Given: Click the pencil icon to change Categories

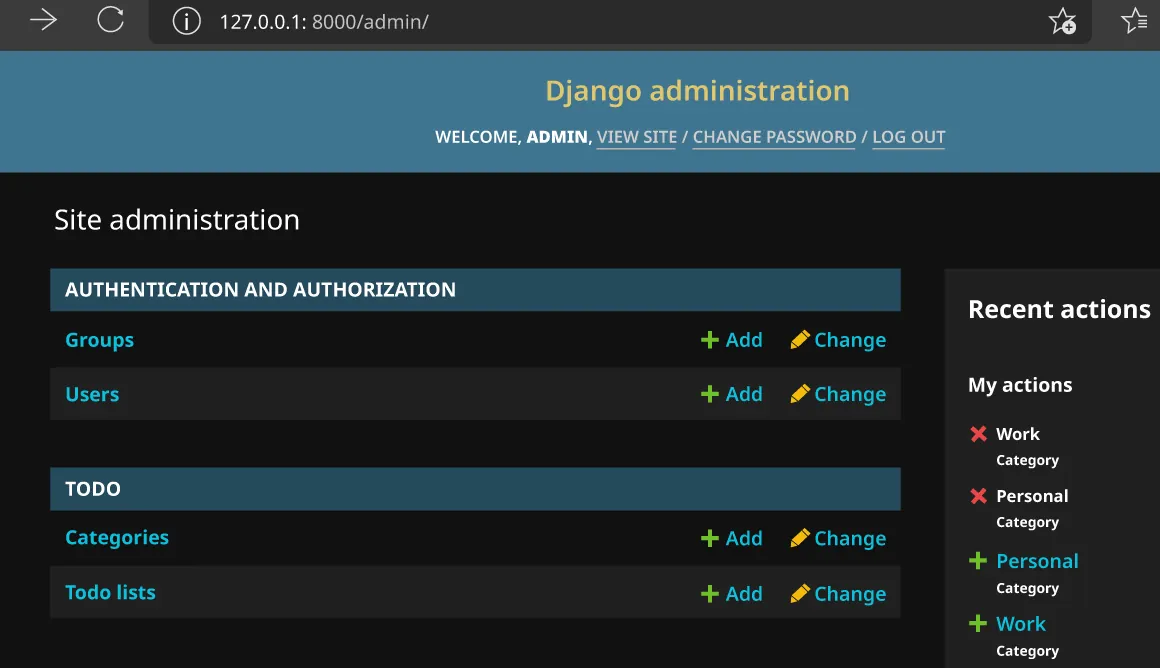Looking at the screenshot, I should click(x=800, y=538).
